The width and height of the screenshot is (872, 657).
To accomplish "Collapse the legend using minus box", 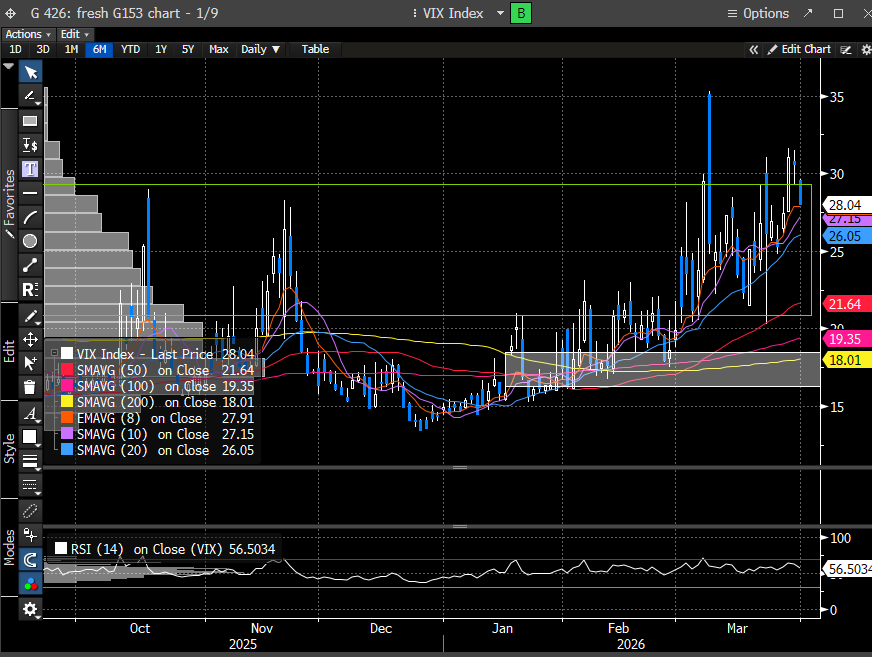I will [54, 353].
